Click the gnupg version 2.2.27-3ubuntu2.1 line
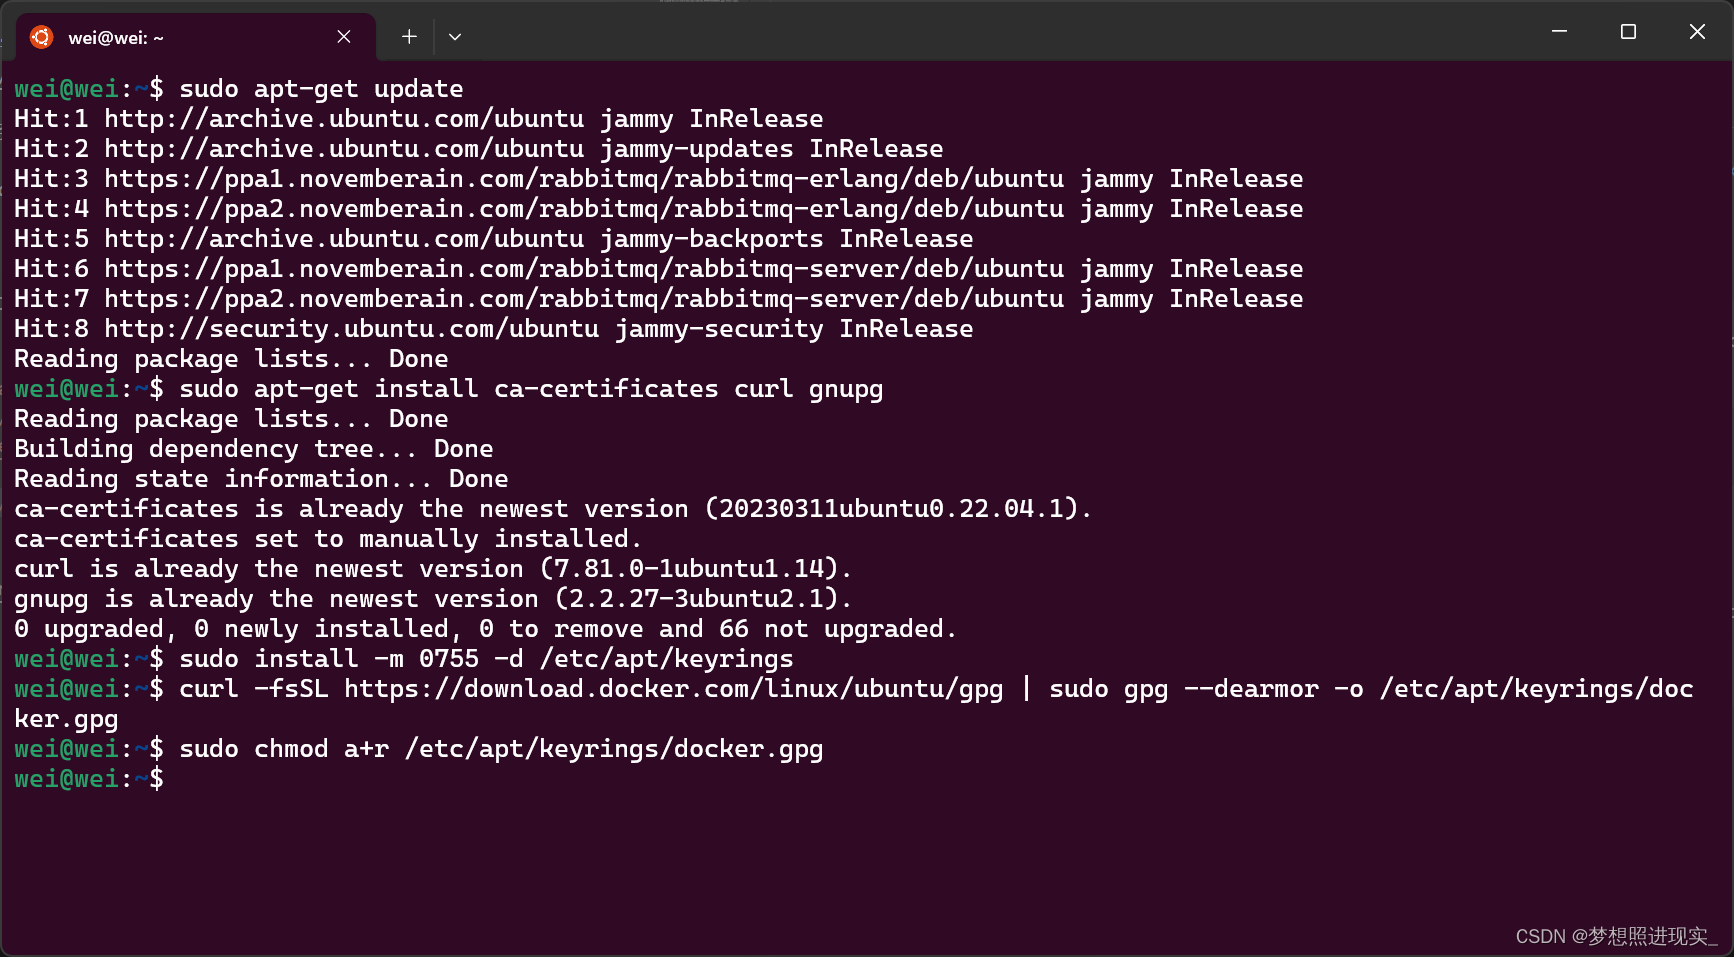The image size is (1734, 957). click(433, 599)
